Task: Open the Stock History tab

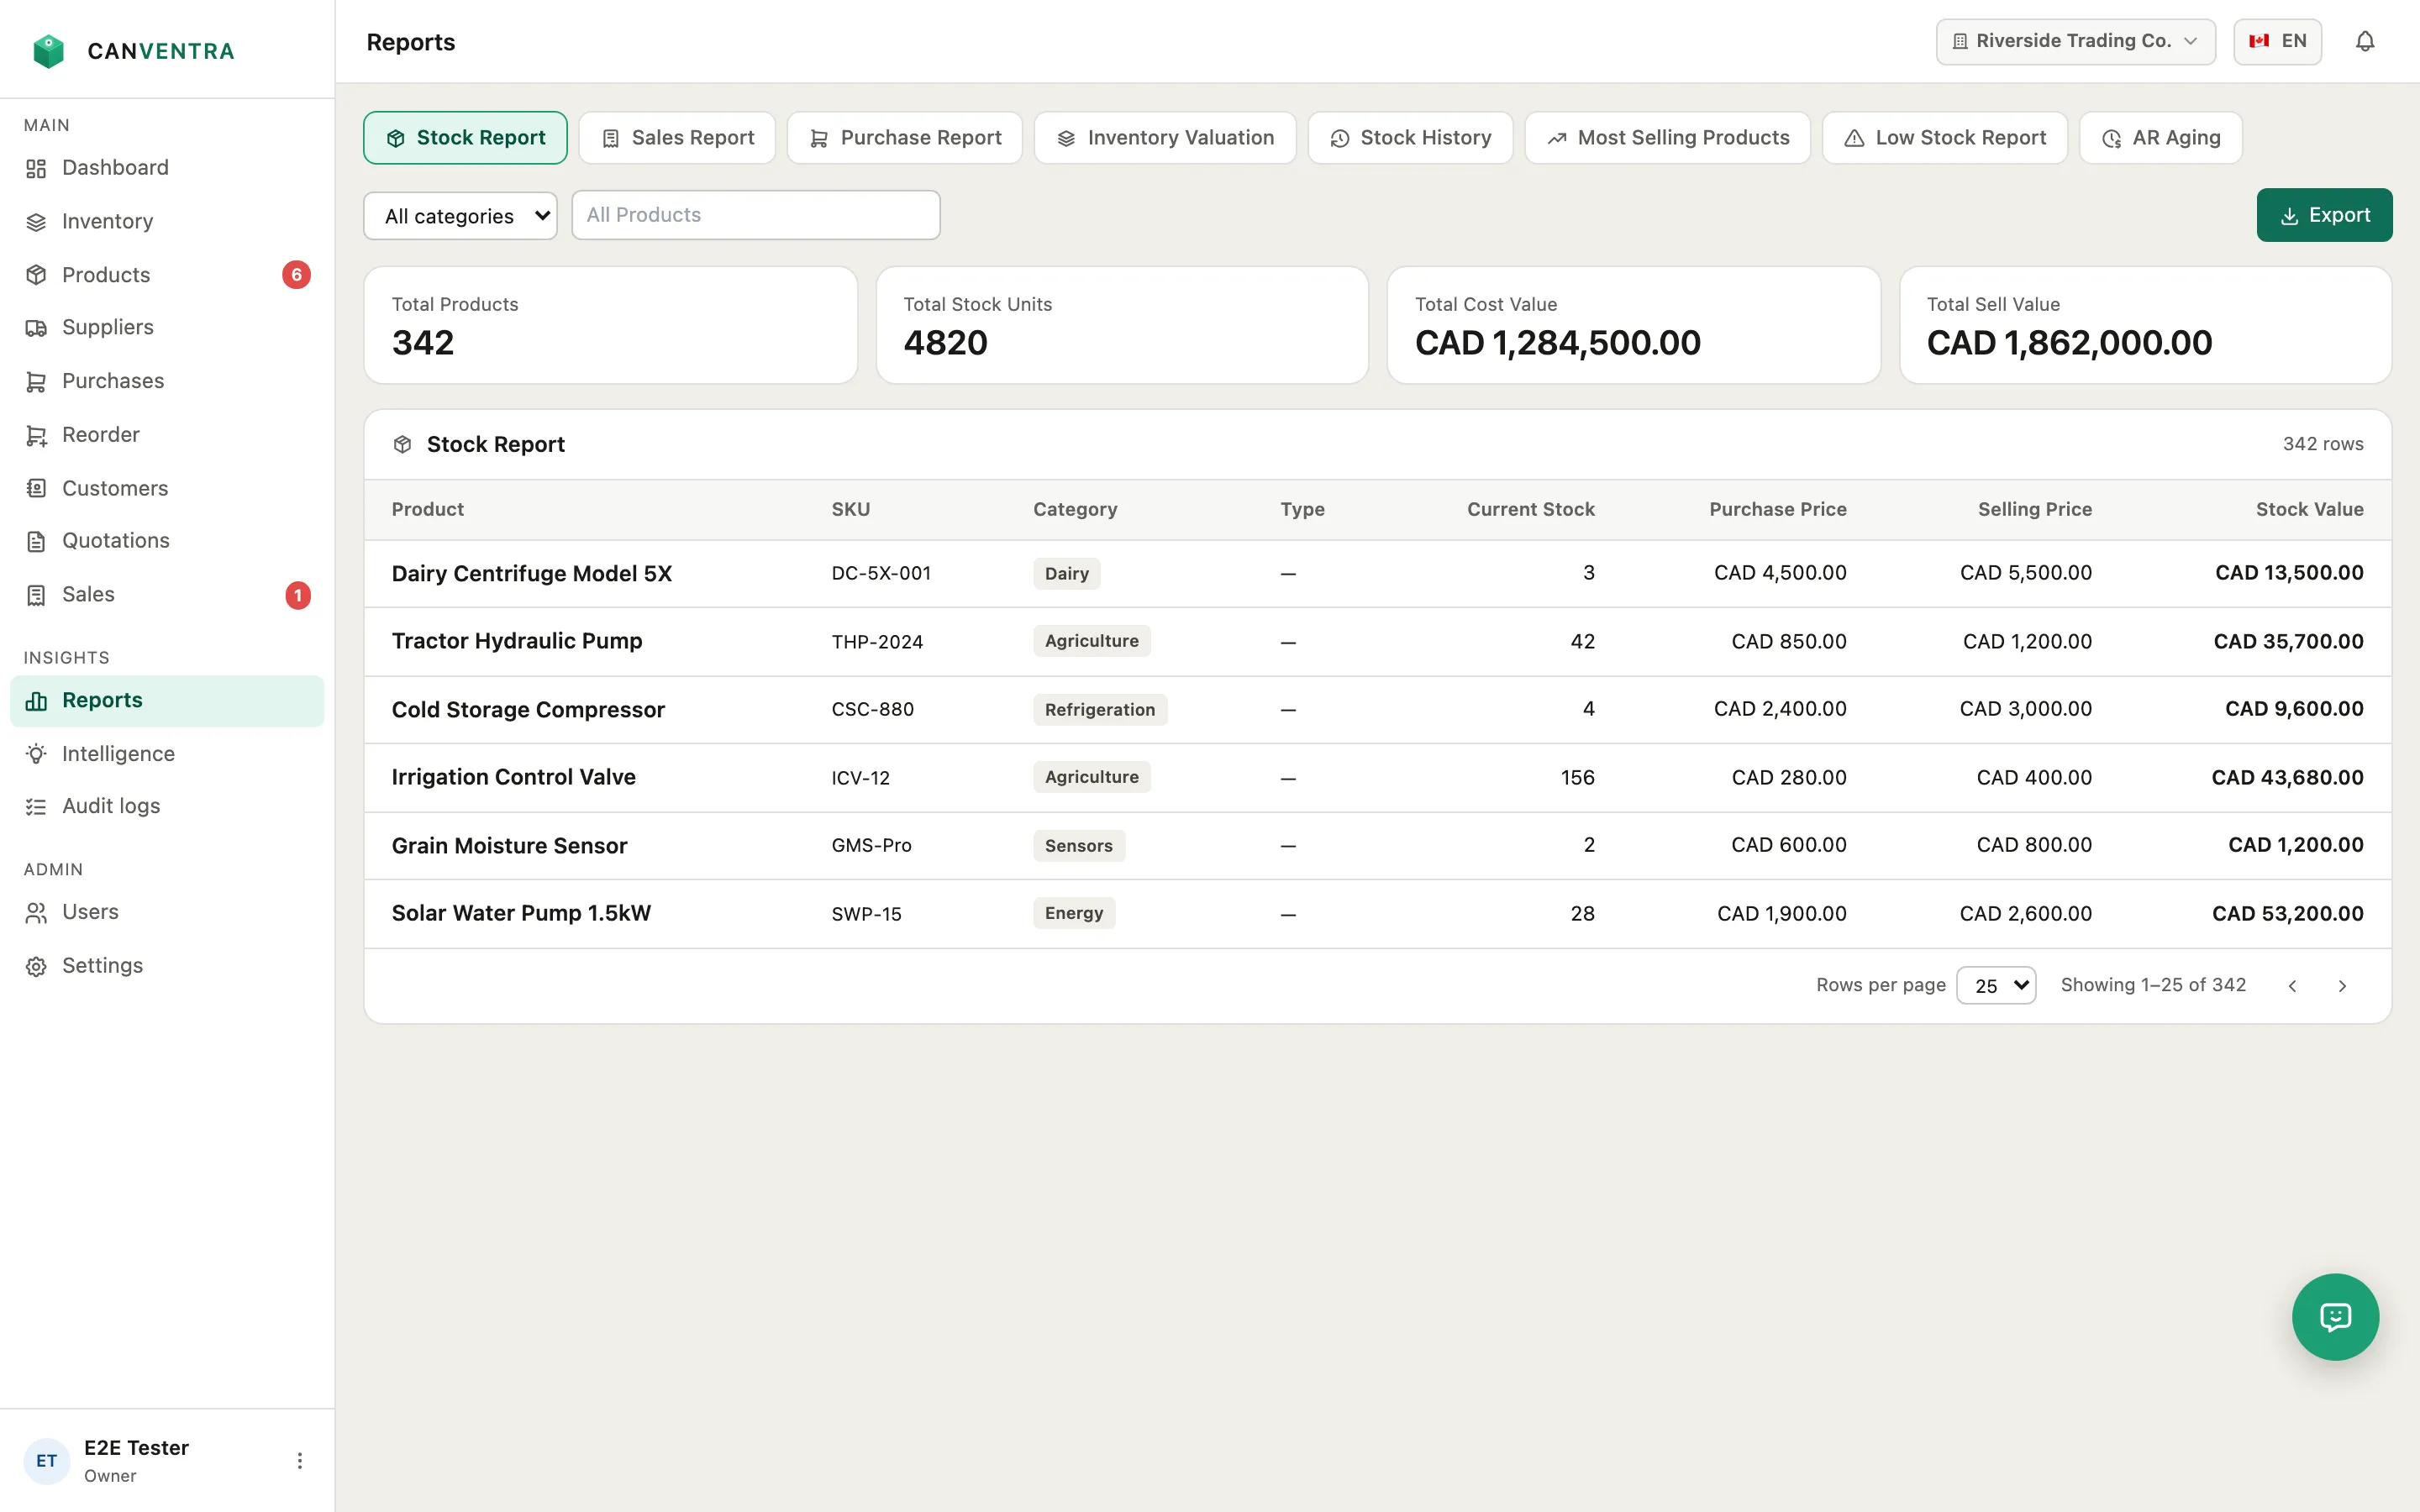Action: click(x=1410, y=138)
